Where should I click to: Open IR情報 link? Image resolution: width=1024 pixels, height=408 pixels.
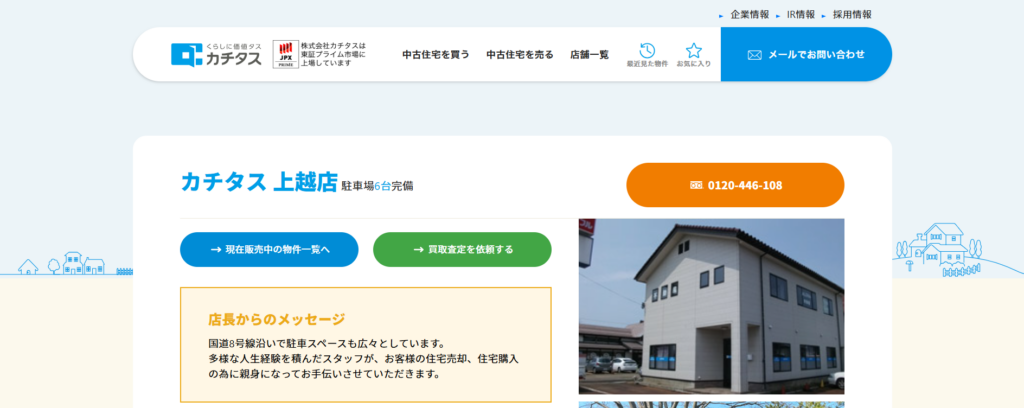click(801, 14)
